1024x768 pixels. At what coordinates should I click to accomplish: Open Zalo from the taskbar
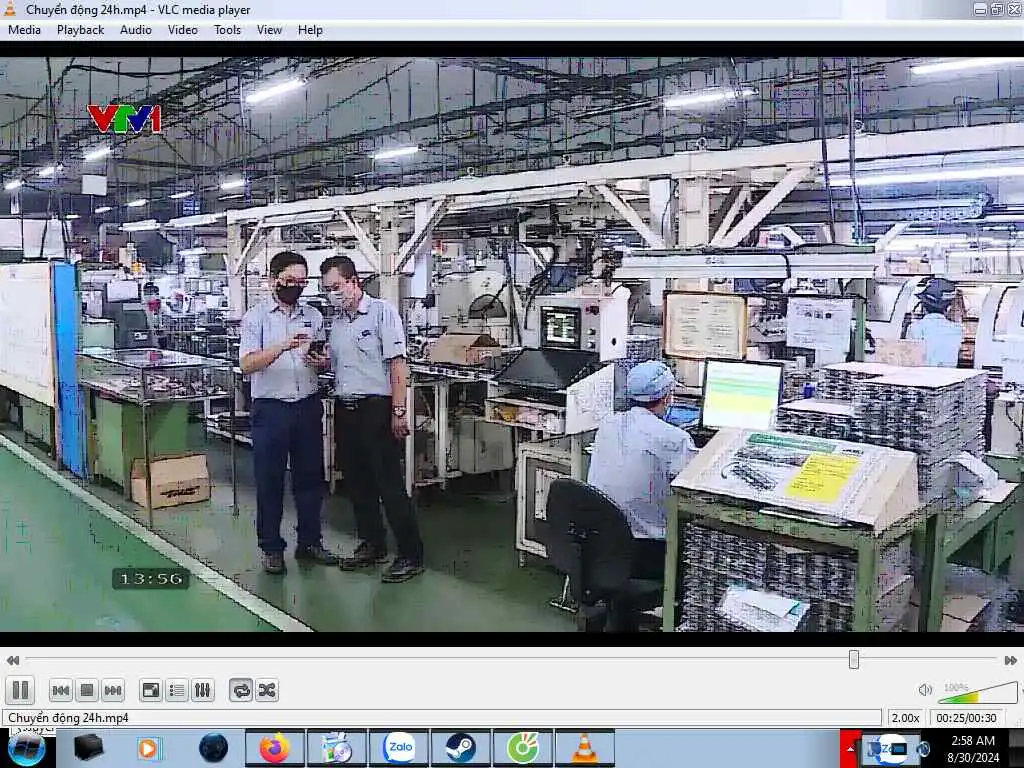[399, 748]
